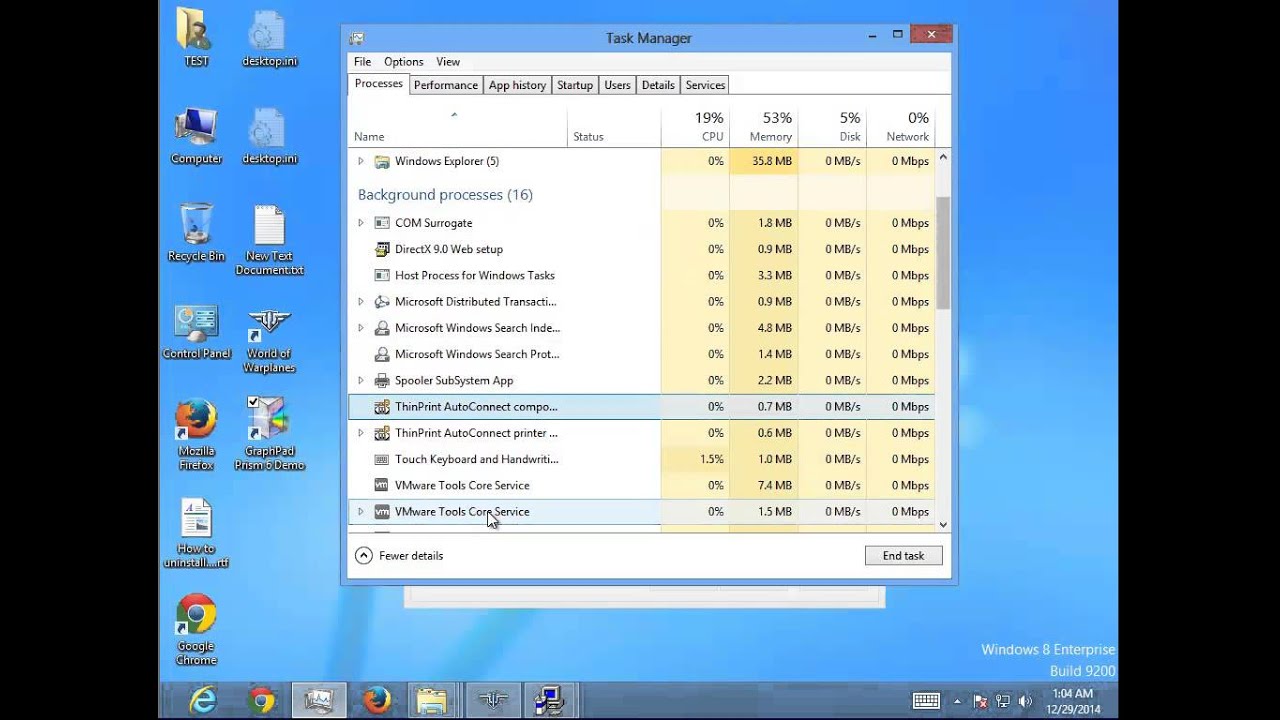The image size is (1280, 720).
Task: Click the Microsoft Windows Search Indexer icon
Action: click(381, 328)
